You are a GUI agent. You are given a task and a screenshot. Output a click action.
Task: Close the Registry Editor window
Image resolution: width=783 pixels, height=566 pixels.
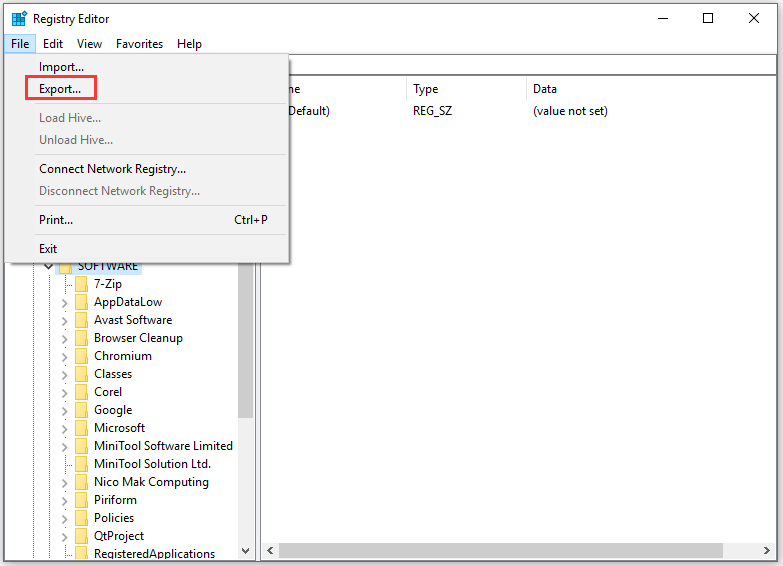pyautogui.click(x=754, y=18)
